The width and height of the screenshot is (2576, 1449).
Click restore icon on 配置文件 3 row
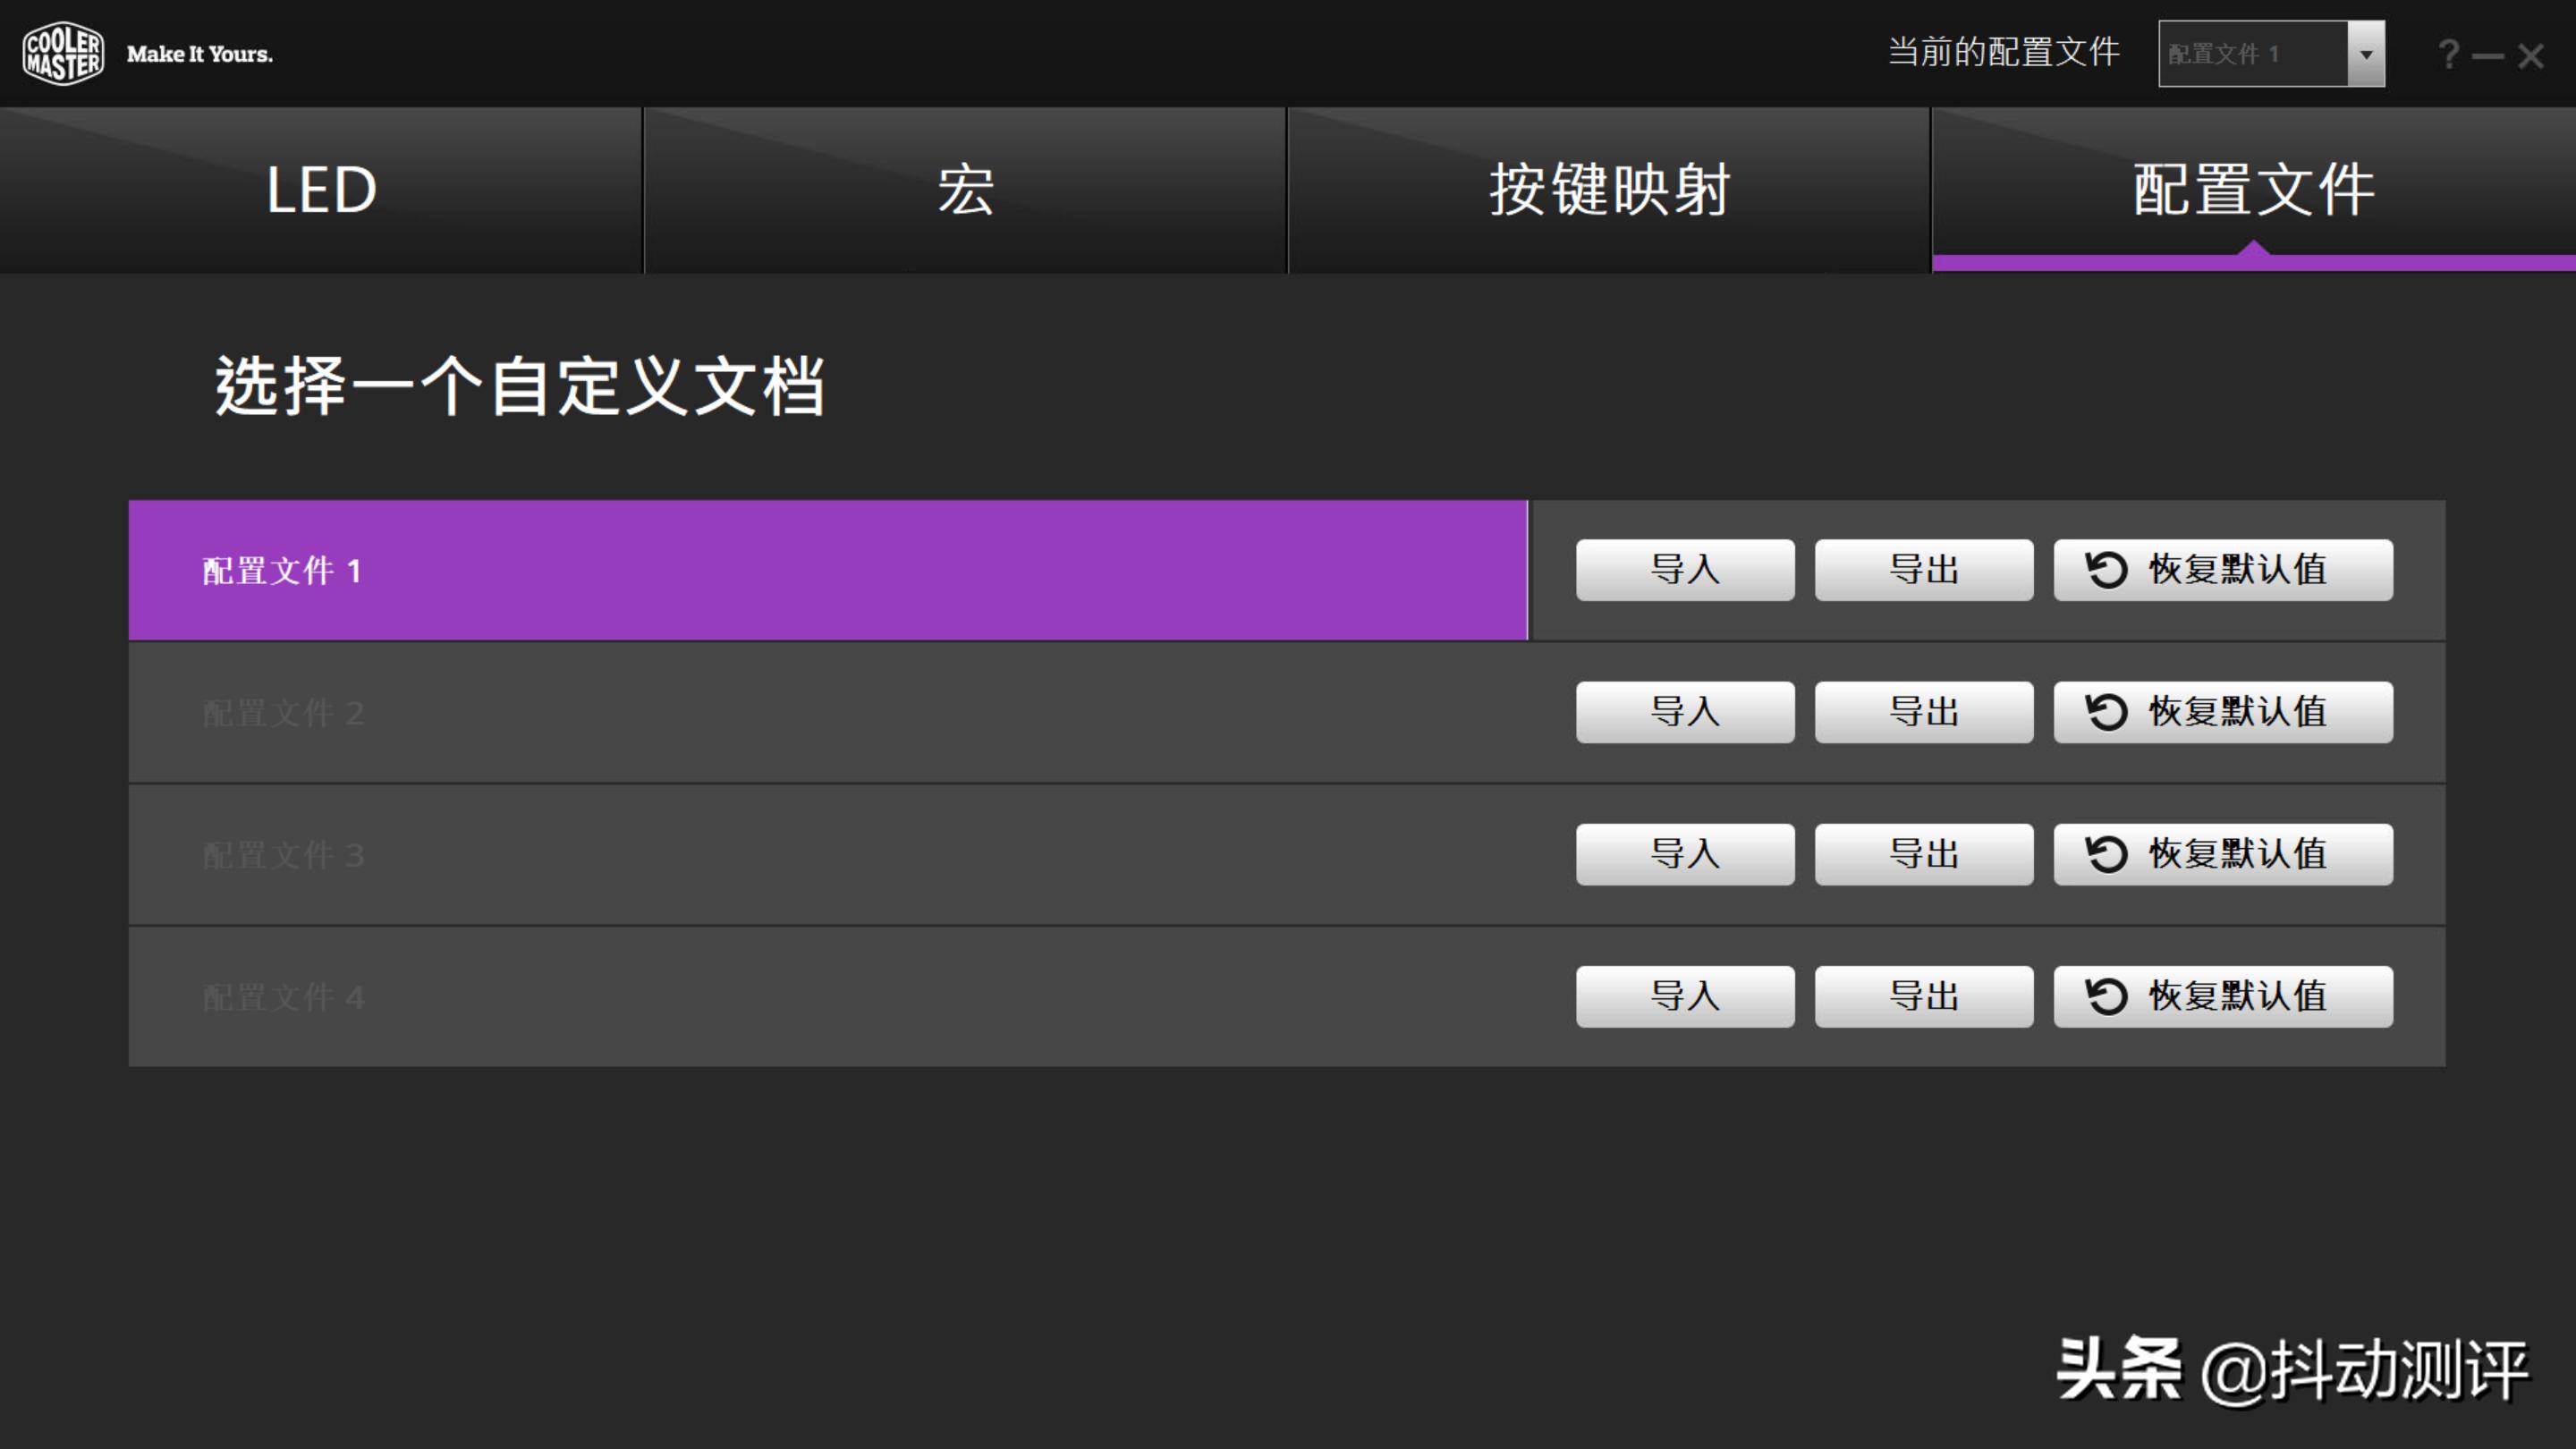2107,854
